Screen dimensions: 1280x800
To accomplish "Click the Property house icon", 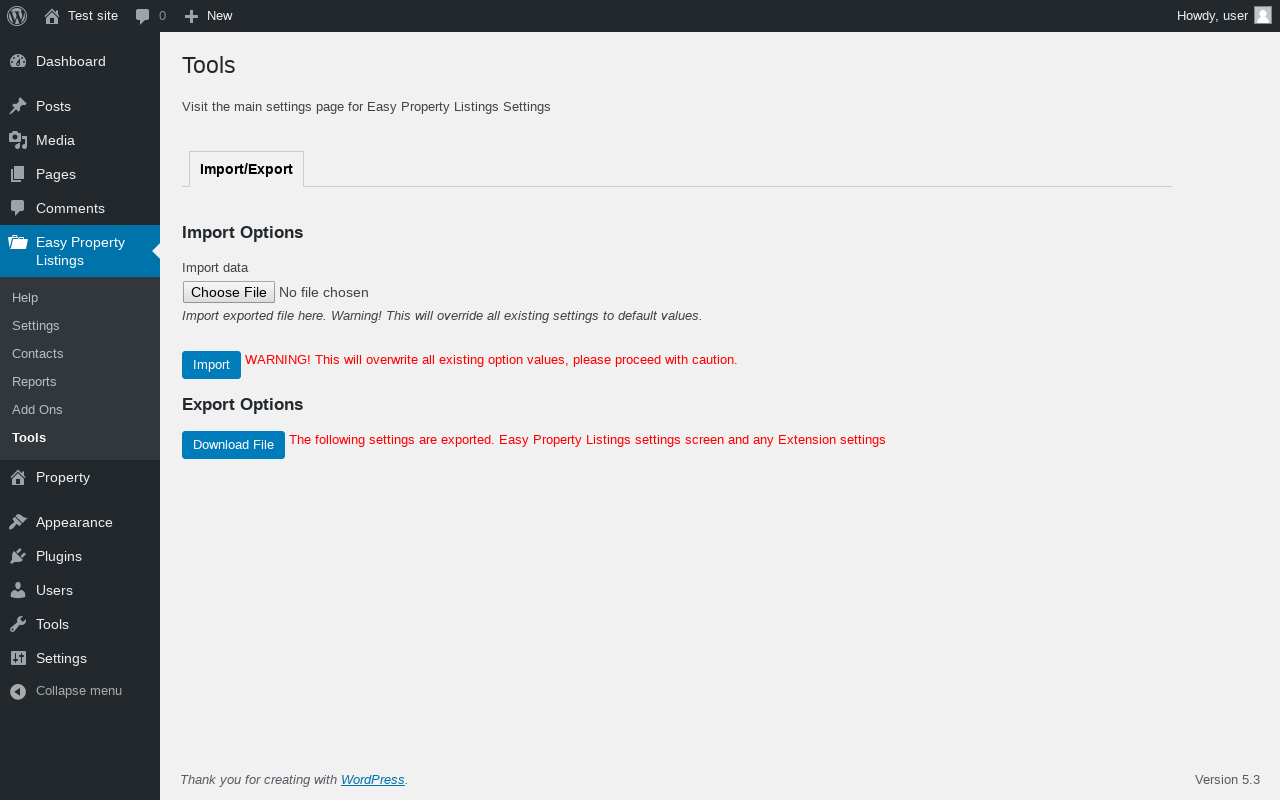I will (x=18, y=477).
